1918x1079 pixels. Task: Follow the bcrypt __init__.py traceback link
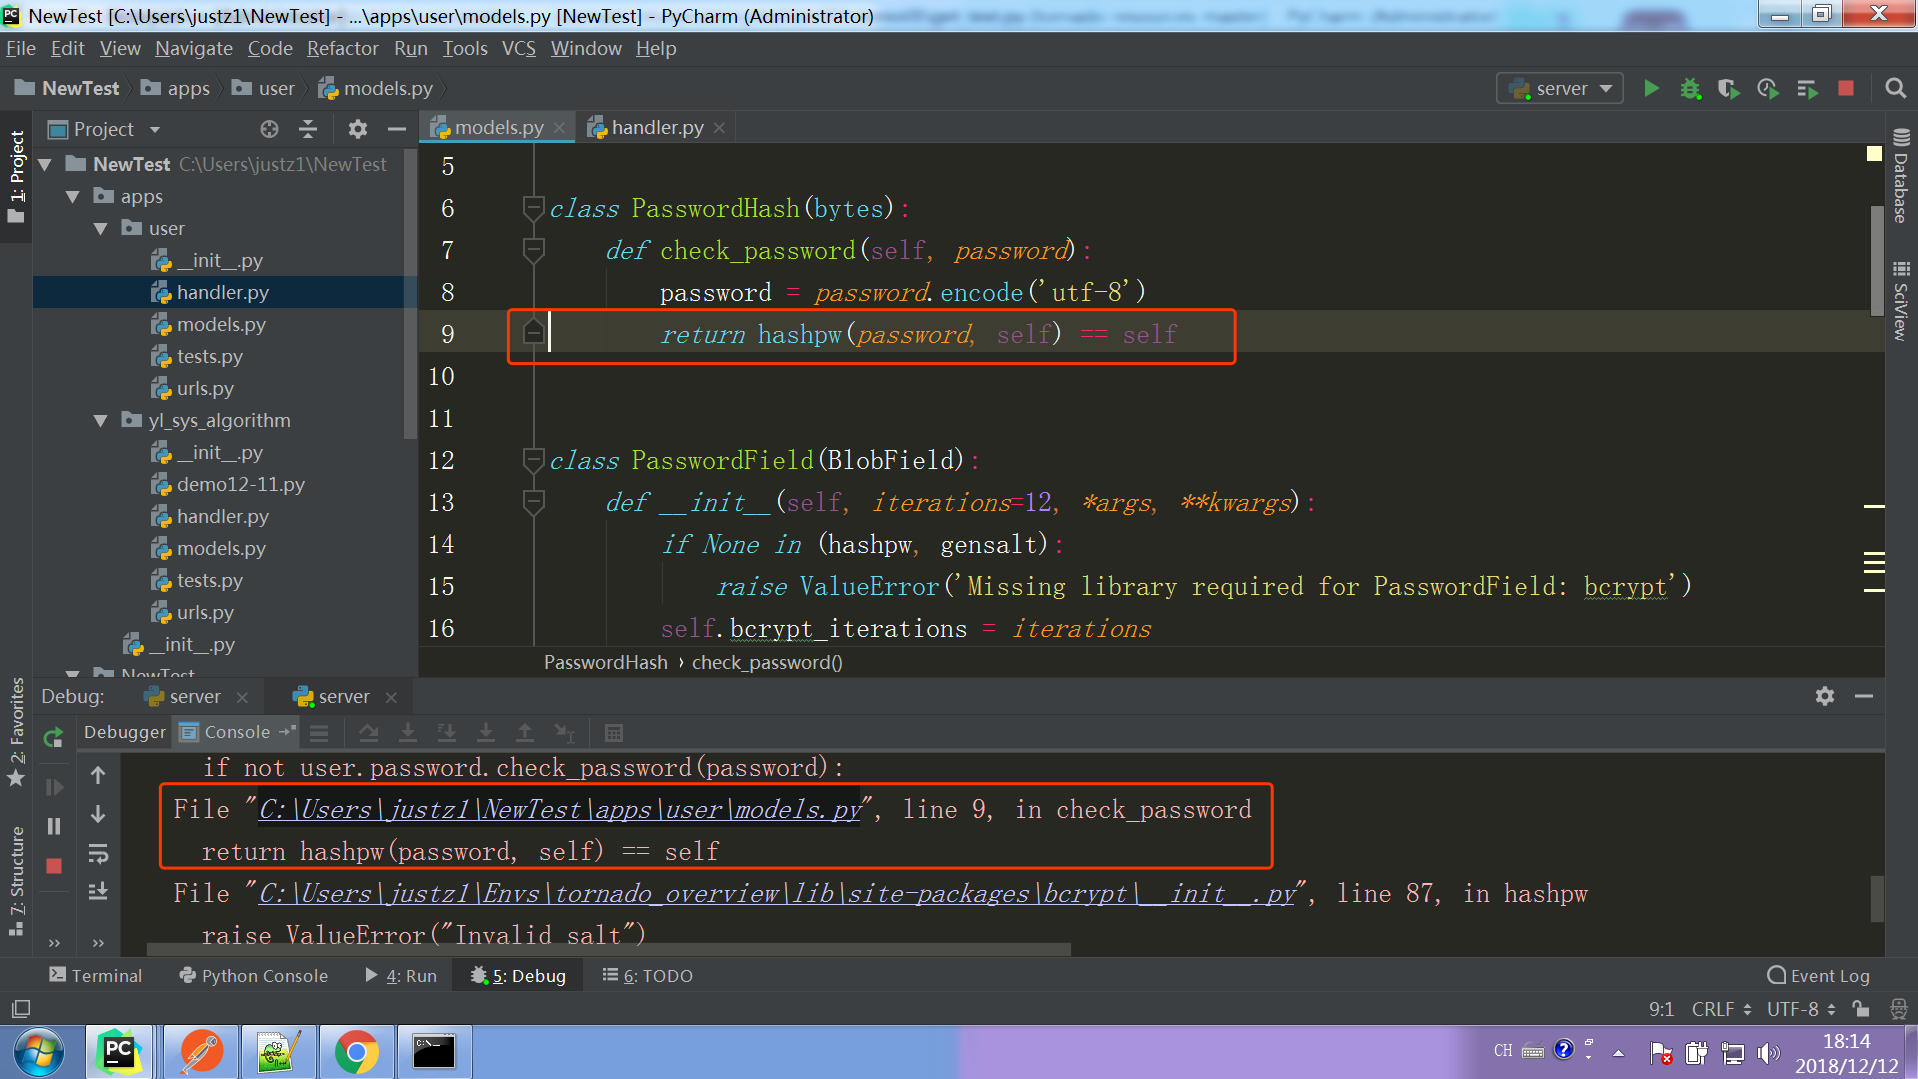pyautogui.click(x=777, y=893)
